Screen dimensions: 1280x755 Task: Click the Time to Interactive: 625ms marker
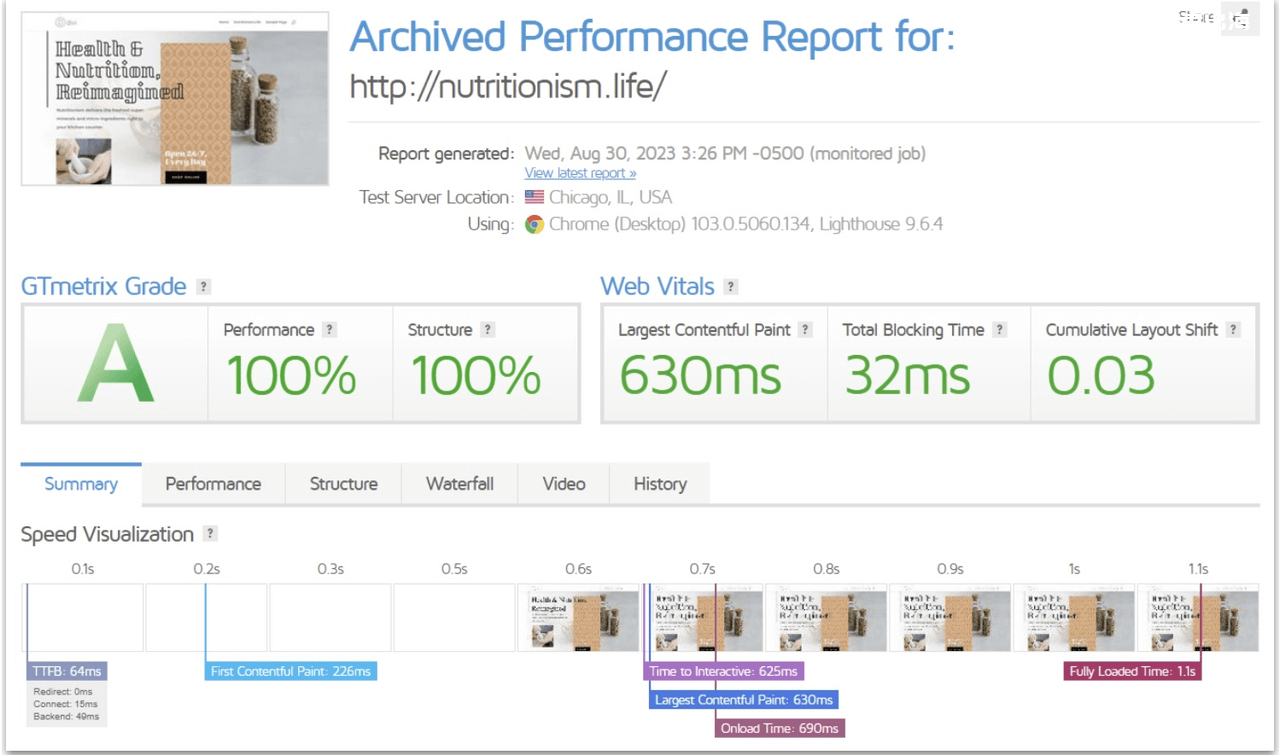pos(723,671)
